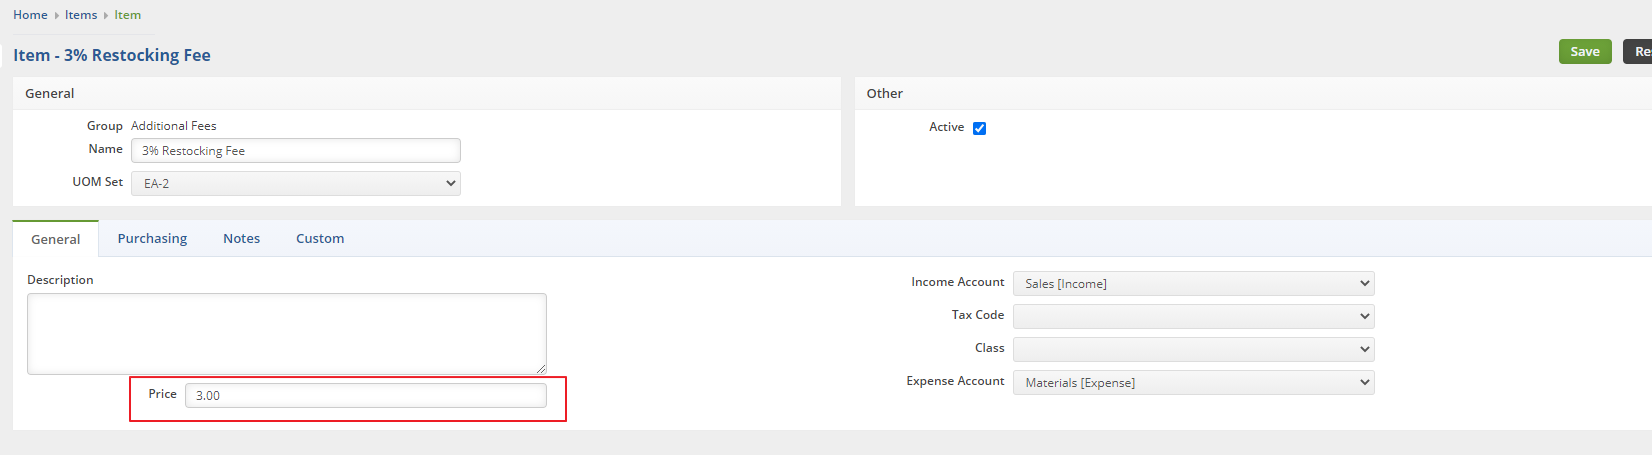Toggle the Active checkbox
1652x455 pixels.
pyautogui.click(x=979, y=128)
